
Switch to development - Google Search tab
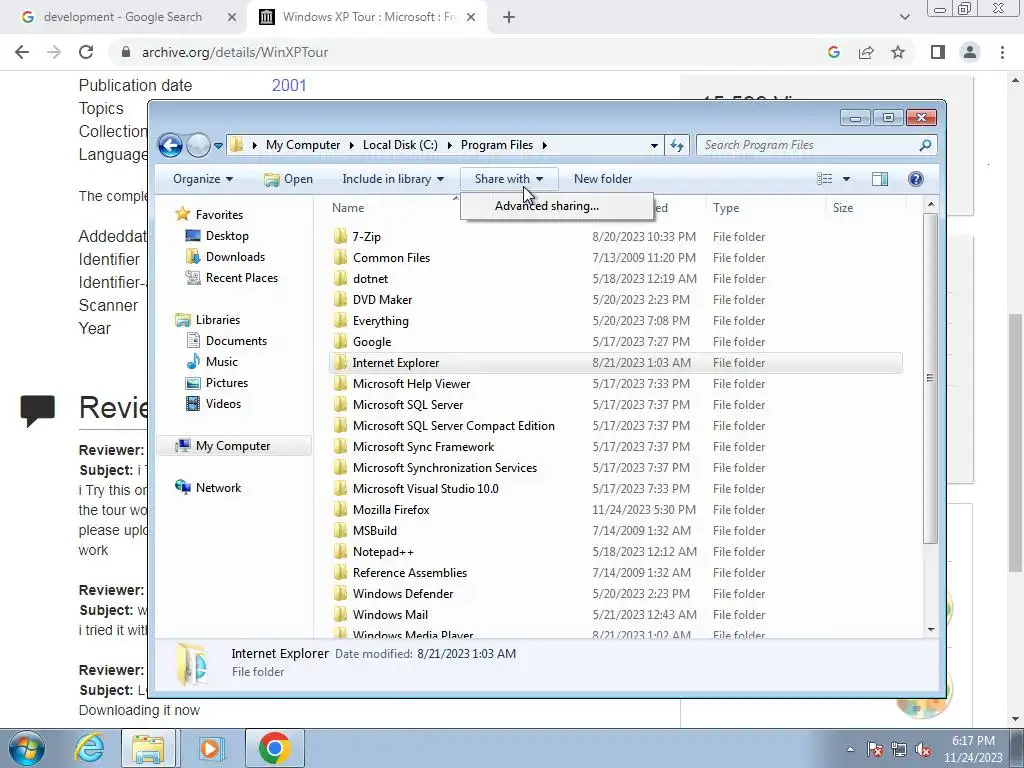click(x=123, y=17)
